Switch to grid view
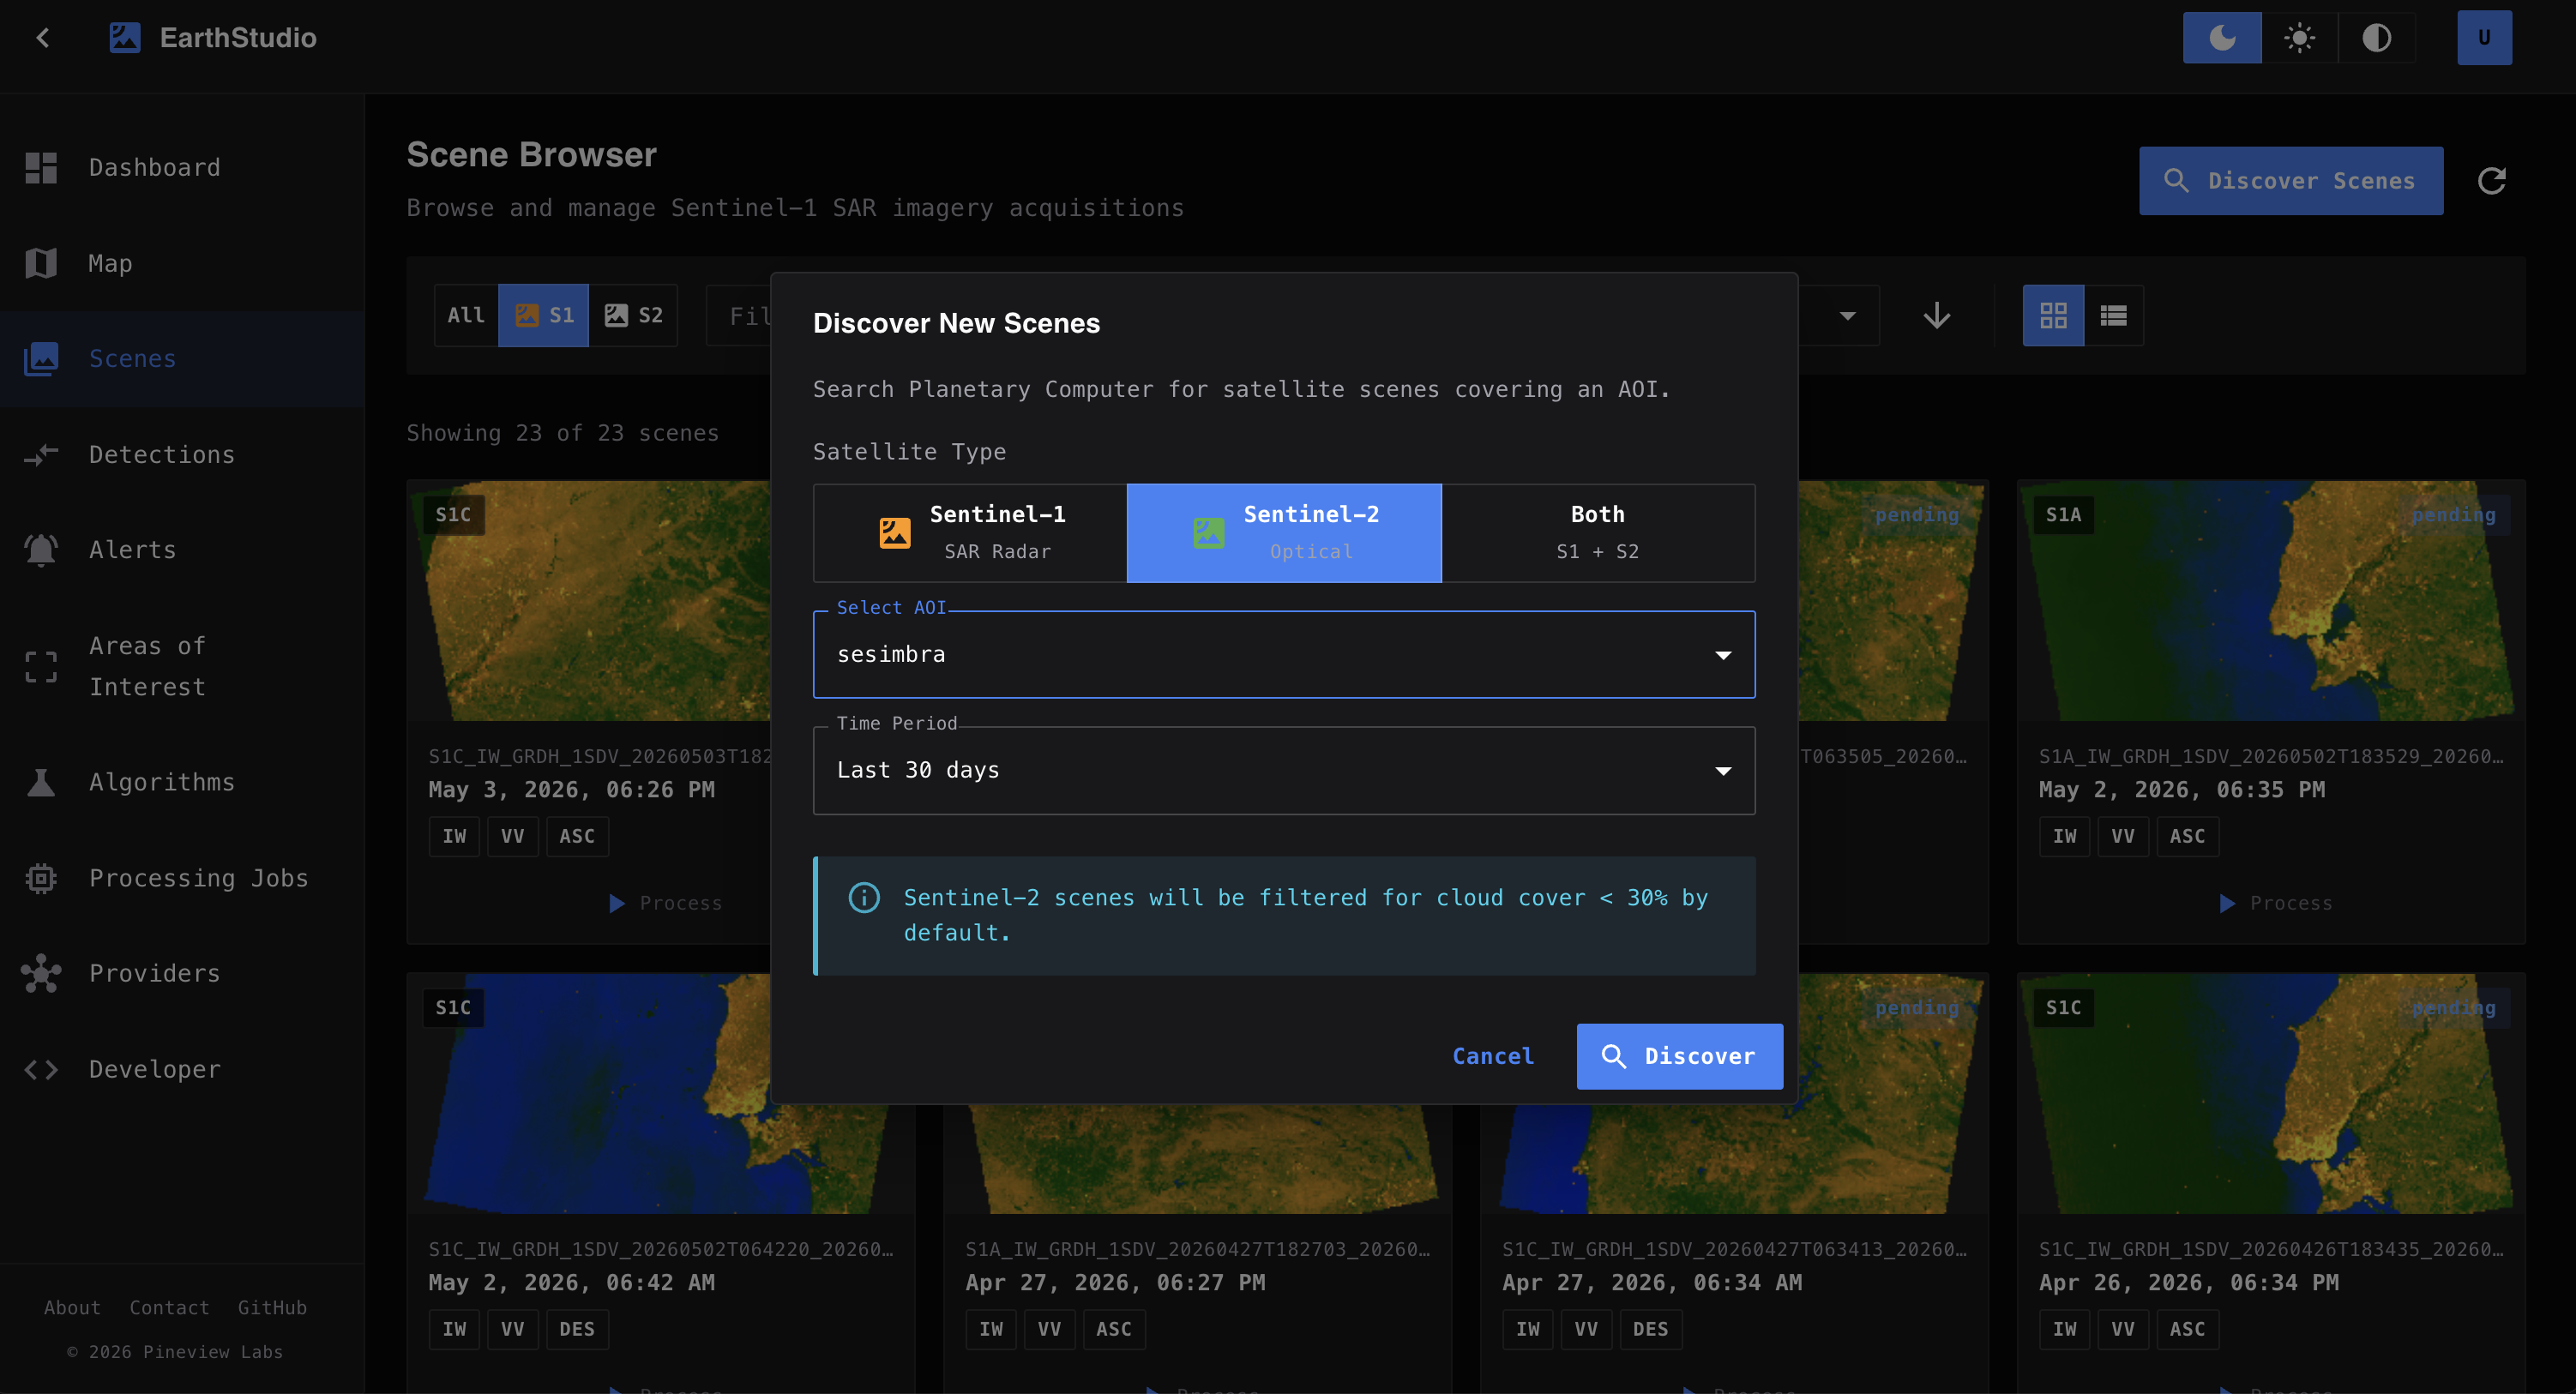Screen dimensions: 2576x1394 click(2053, 316)
